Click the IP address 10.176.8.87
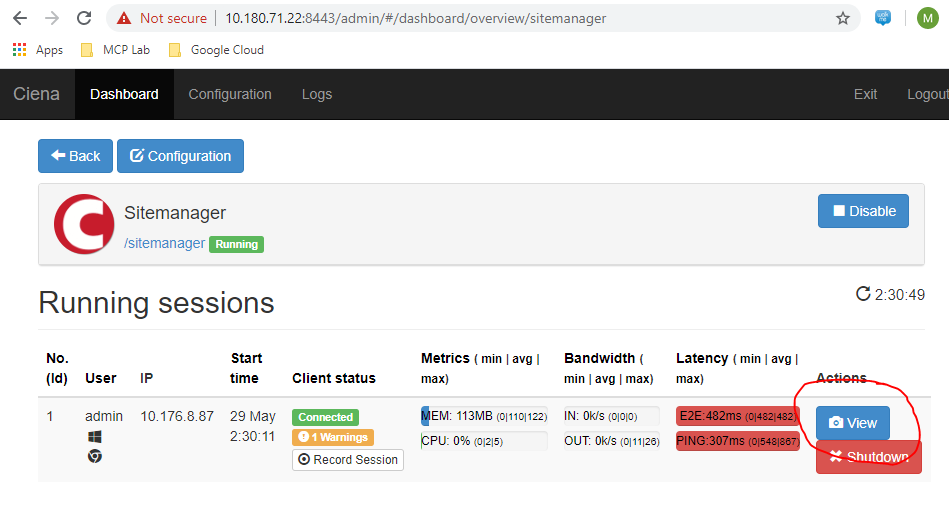The width and height of the screenshot is (949, 505). click(177, 417)
